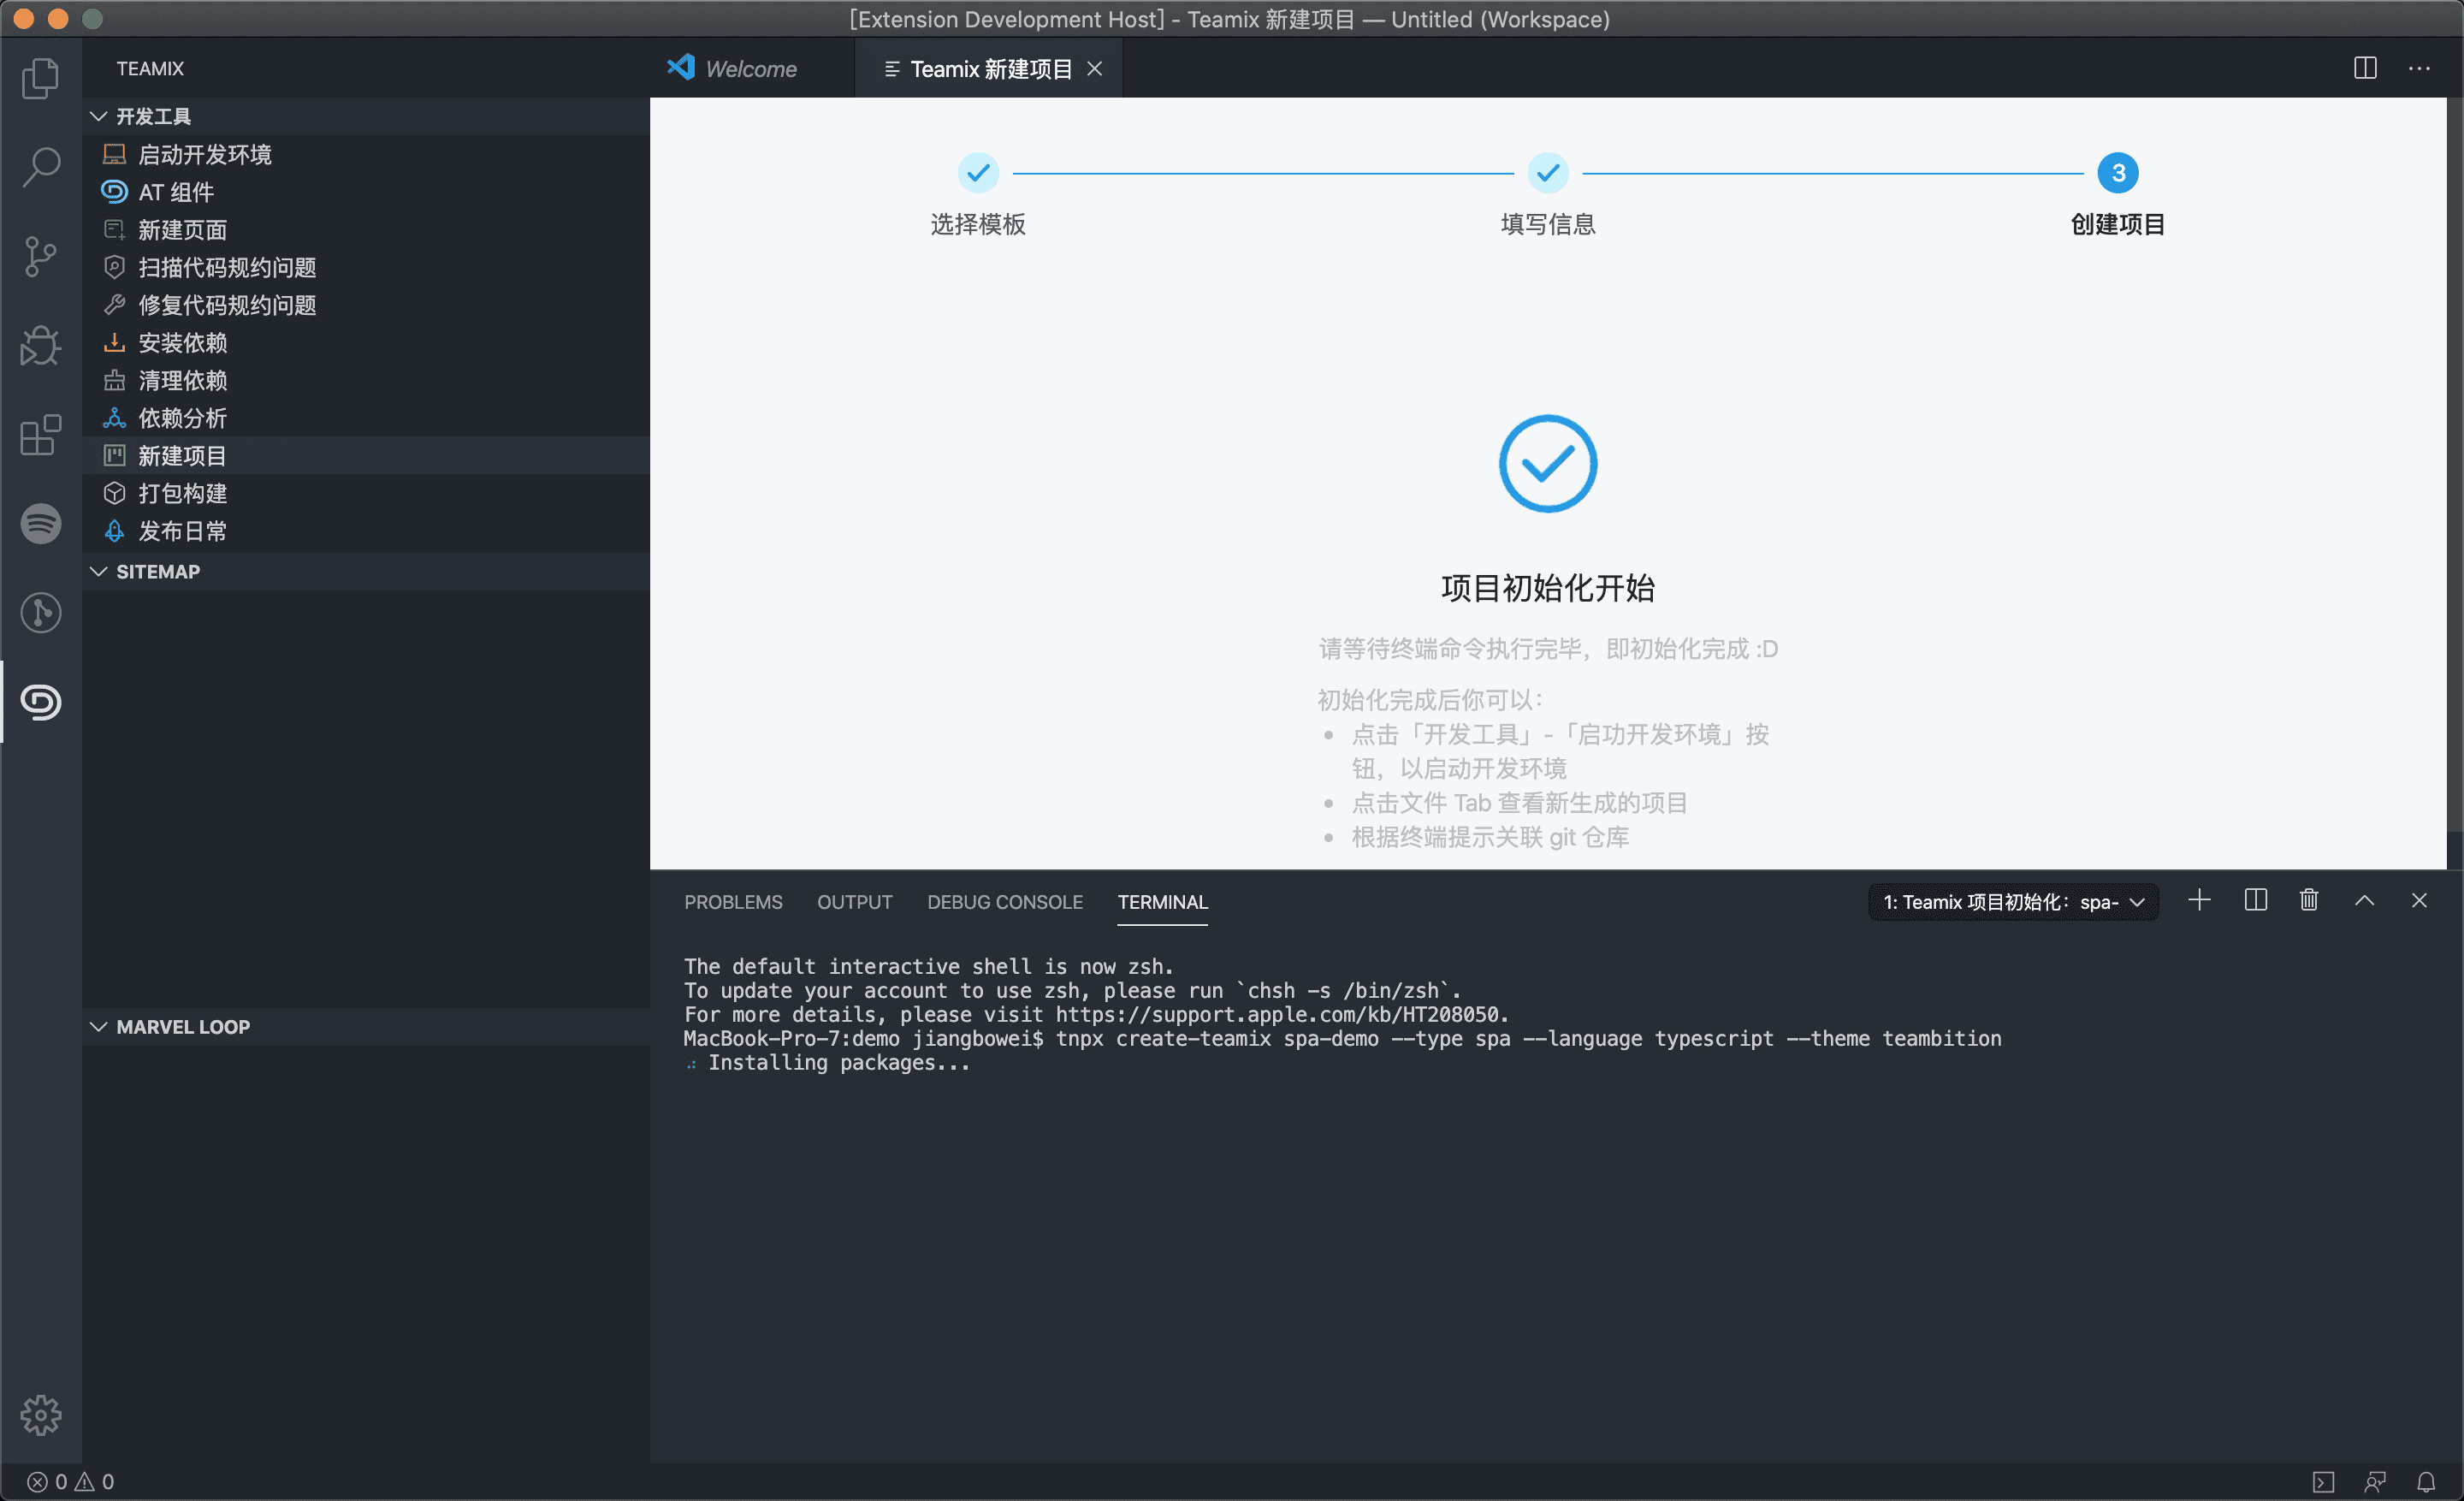Open the Extensions view
Viewport: 2464px width, 1501px height.
pyautogui.click(x=40, y=435)
